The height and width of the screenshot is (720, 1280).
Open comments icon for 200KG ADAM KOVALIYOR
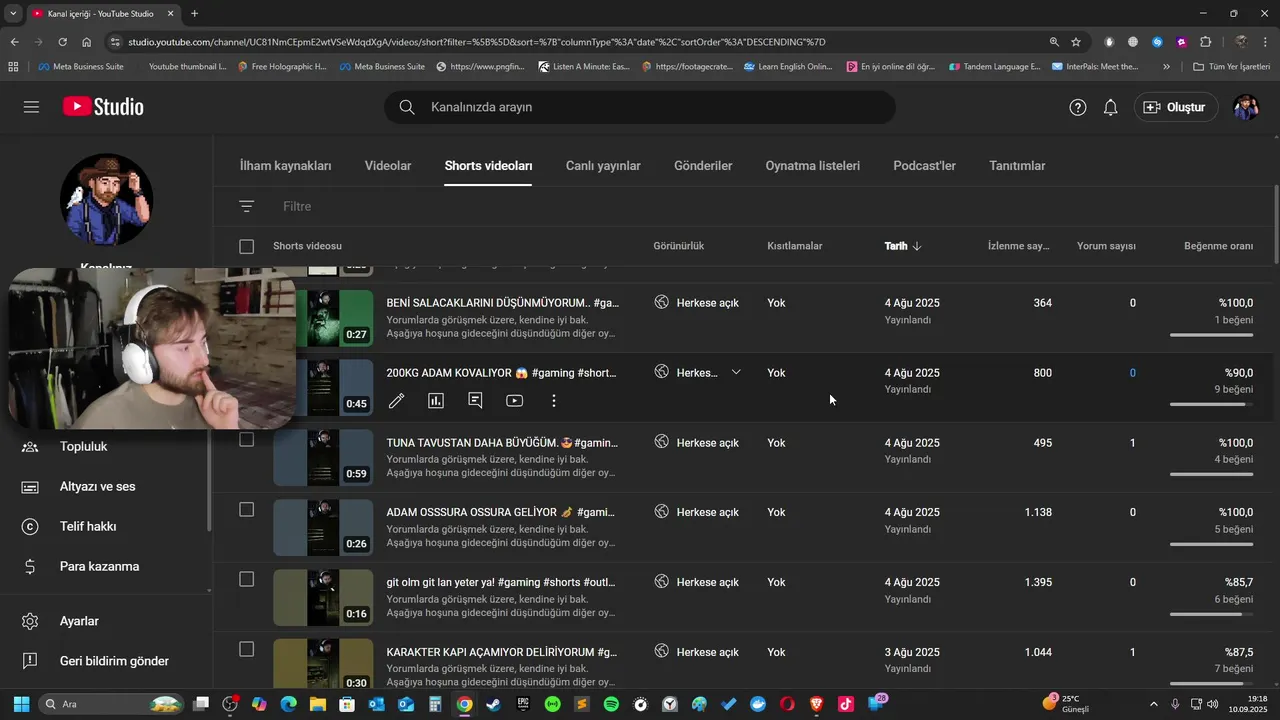point(476,401)
